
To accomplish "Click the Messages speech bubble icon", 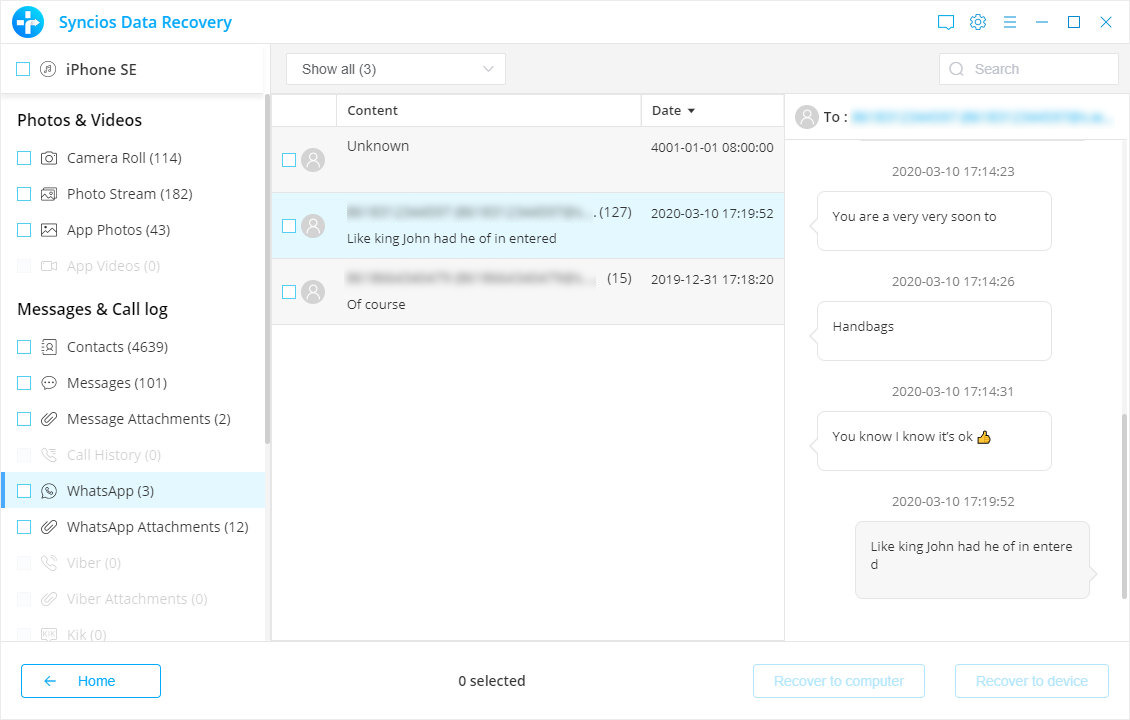I will click(x=48, y=383).
